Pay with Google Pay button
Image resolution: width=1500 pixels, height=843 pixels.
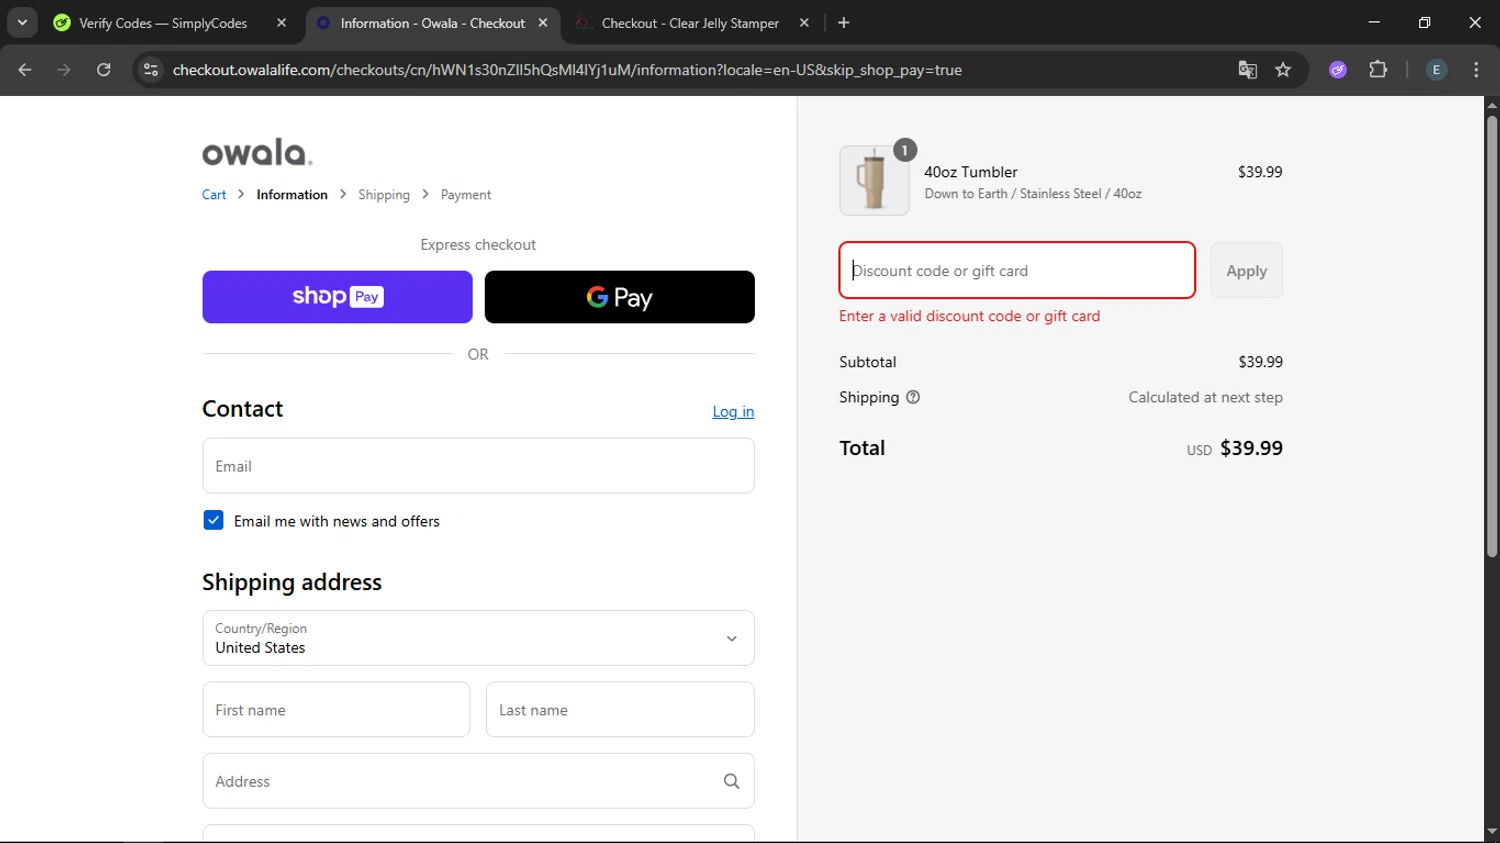point(620,297)
